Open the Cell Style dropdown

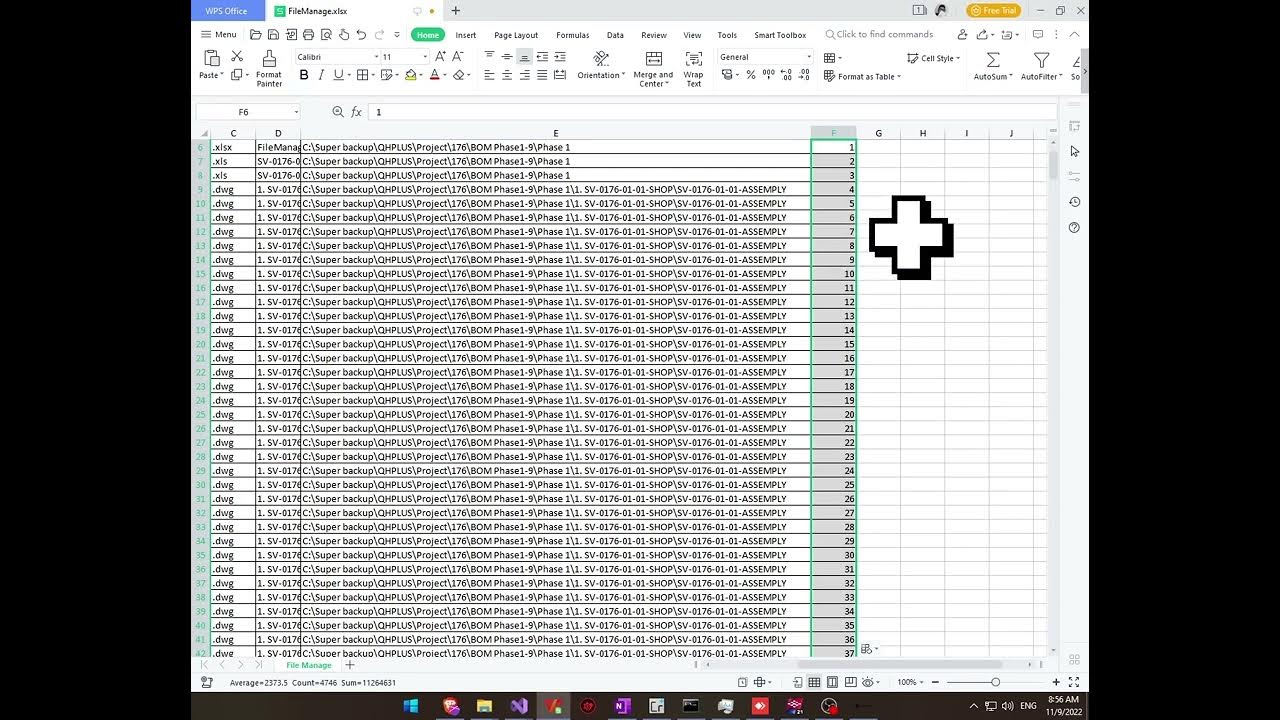(x=933, y=58)
